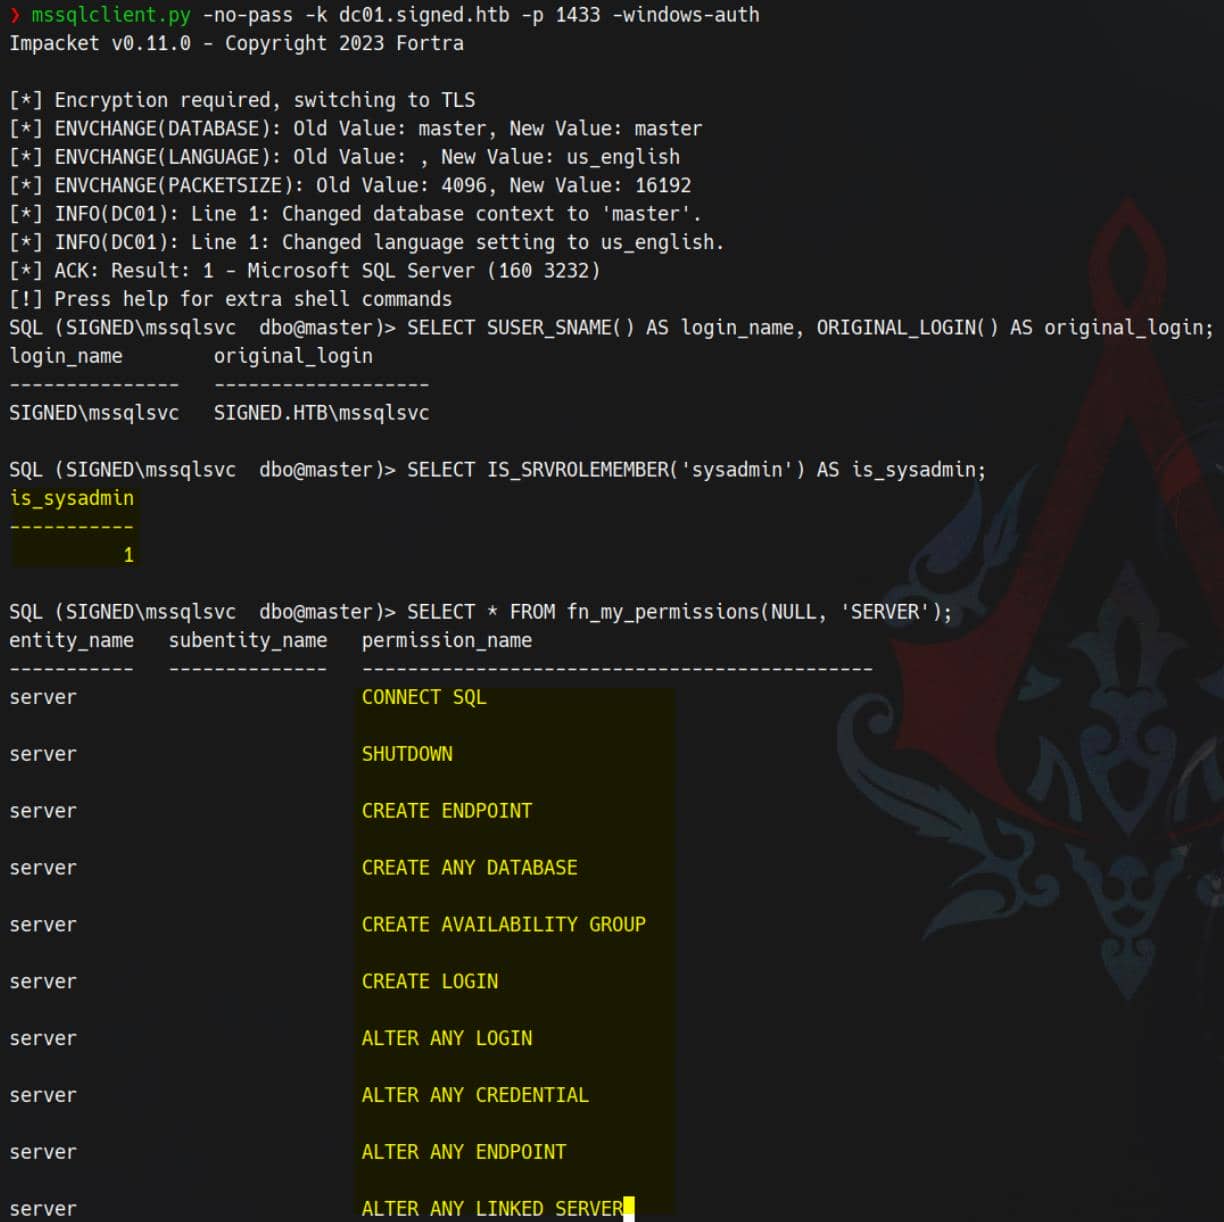Select the ENVCHANGE(DATABASE) log line
This screenshot has height=1222, width=1224.
355,128
